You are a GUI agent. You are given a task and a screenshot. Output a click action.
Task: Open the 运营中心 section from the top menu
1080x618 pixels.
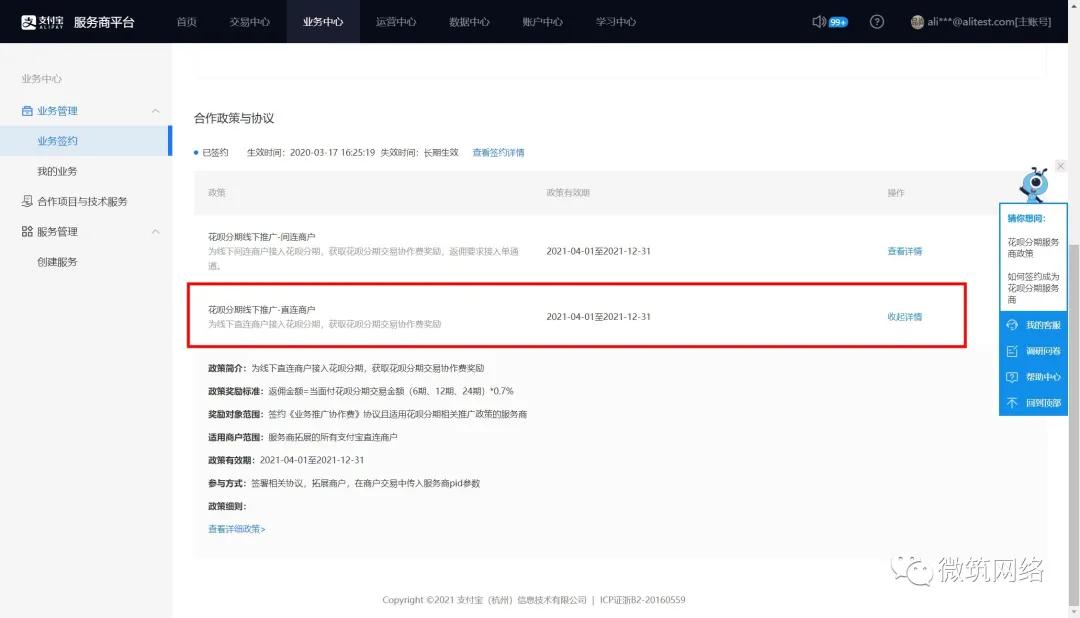[x=396, y=21]
